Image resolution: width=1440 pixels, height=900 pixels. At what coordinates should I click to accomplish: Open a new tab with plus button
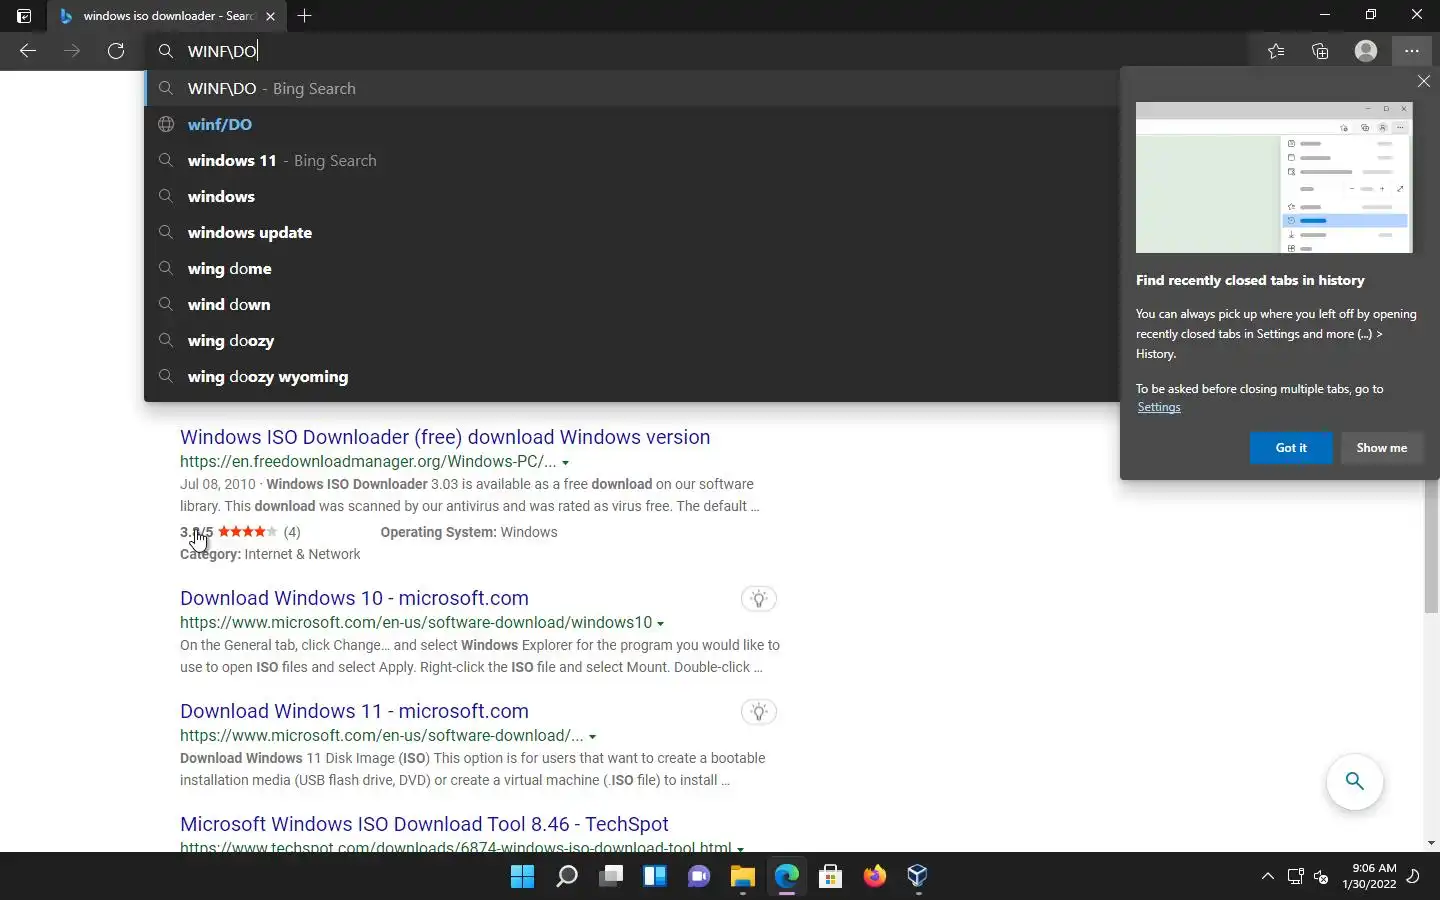305,15
